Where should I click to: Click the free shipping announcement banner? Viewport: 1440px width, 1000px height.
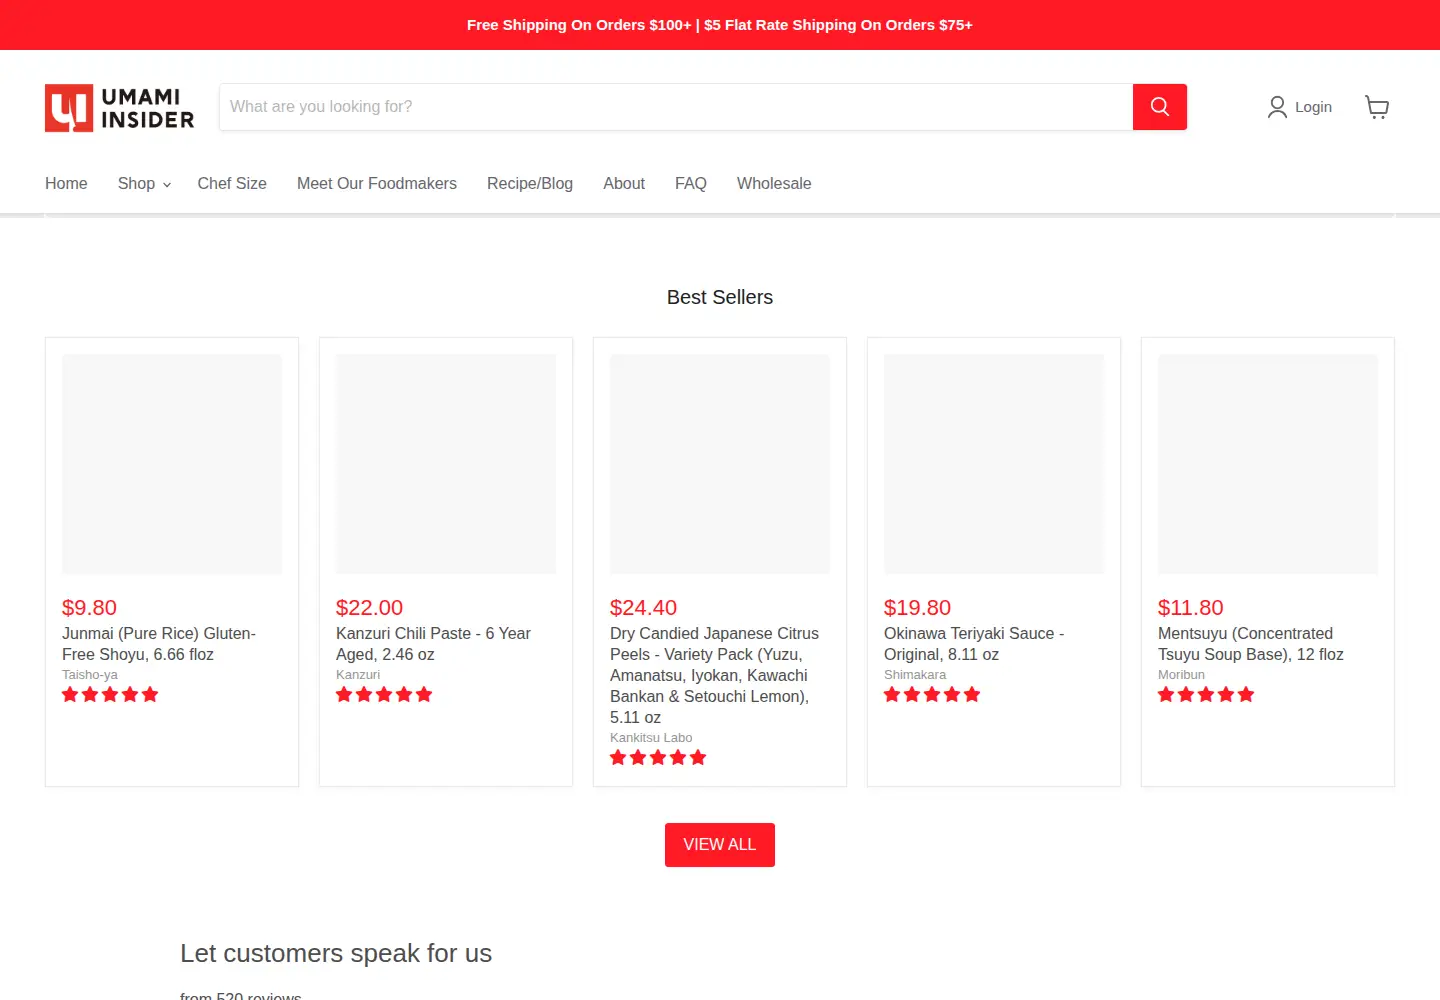tap(720, 25)
